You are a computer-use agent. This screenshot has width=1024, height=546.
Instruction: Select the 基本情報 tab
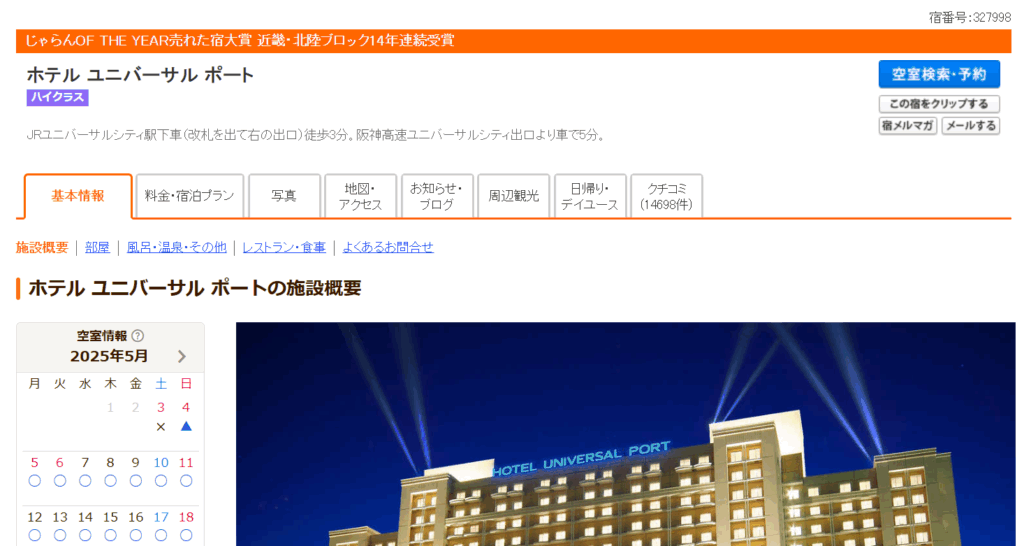click(78, 196)
